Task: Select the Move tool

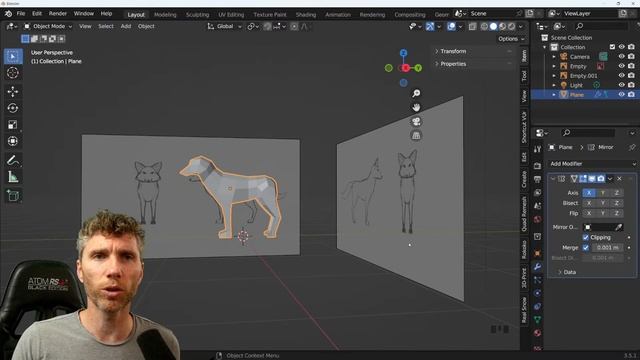Action: [13, 91]
